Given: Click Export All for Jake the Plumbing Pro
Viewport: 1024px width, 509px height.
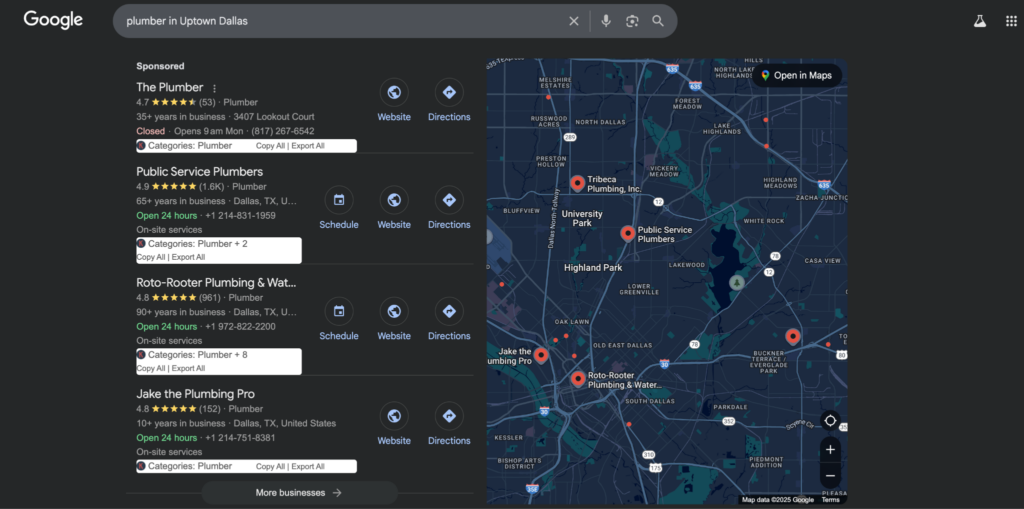Looking at the screenshot, I should click(308, 467).
